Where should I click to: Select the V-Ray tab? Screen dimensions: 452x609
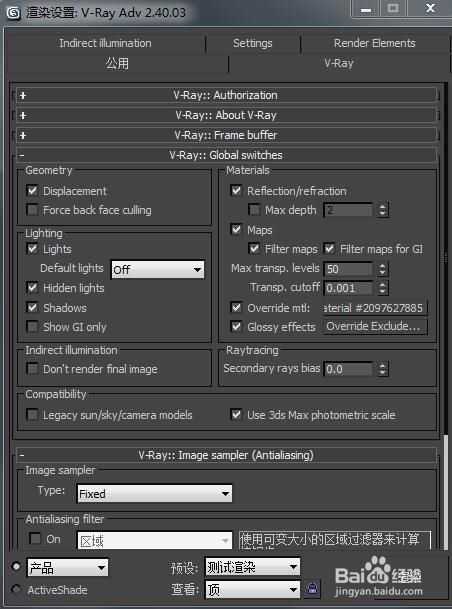pyautogui.click(x=339, y=63)
